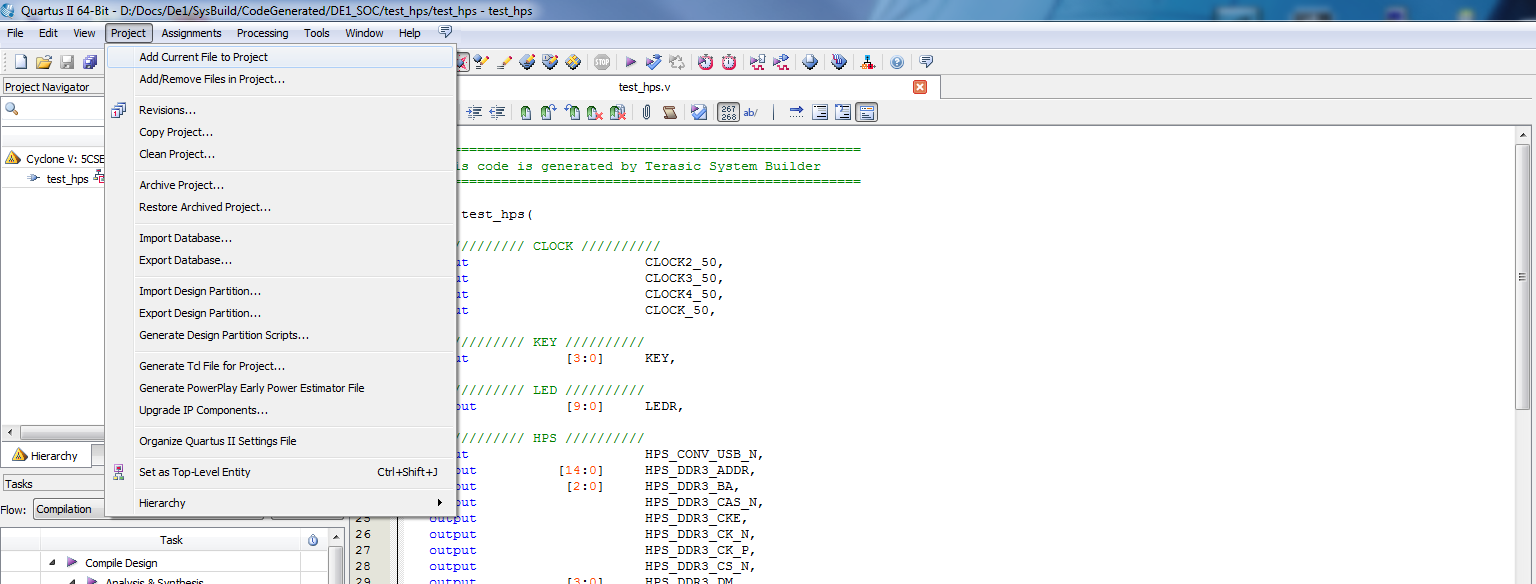This screenshot has width=1536, height=584.
Task: Select Cyclone V device tree row
Action: tap(55, 159)
